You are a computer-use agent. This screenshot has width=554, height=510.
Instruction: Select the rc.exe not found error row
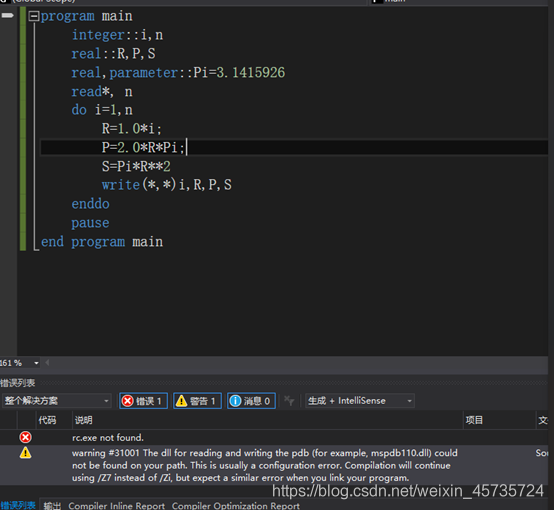[x=274, y=438]
